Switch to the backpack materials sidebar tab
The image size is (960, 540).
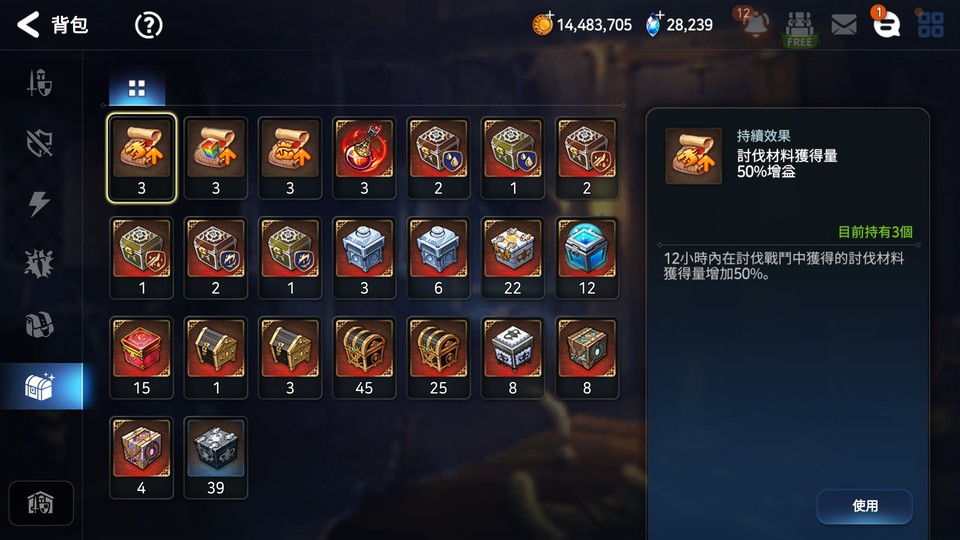tap(40, 324)
